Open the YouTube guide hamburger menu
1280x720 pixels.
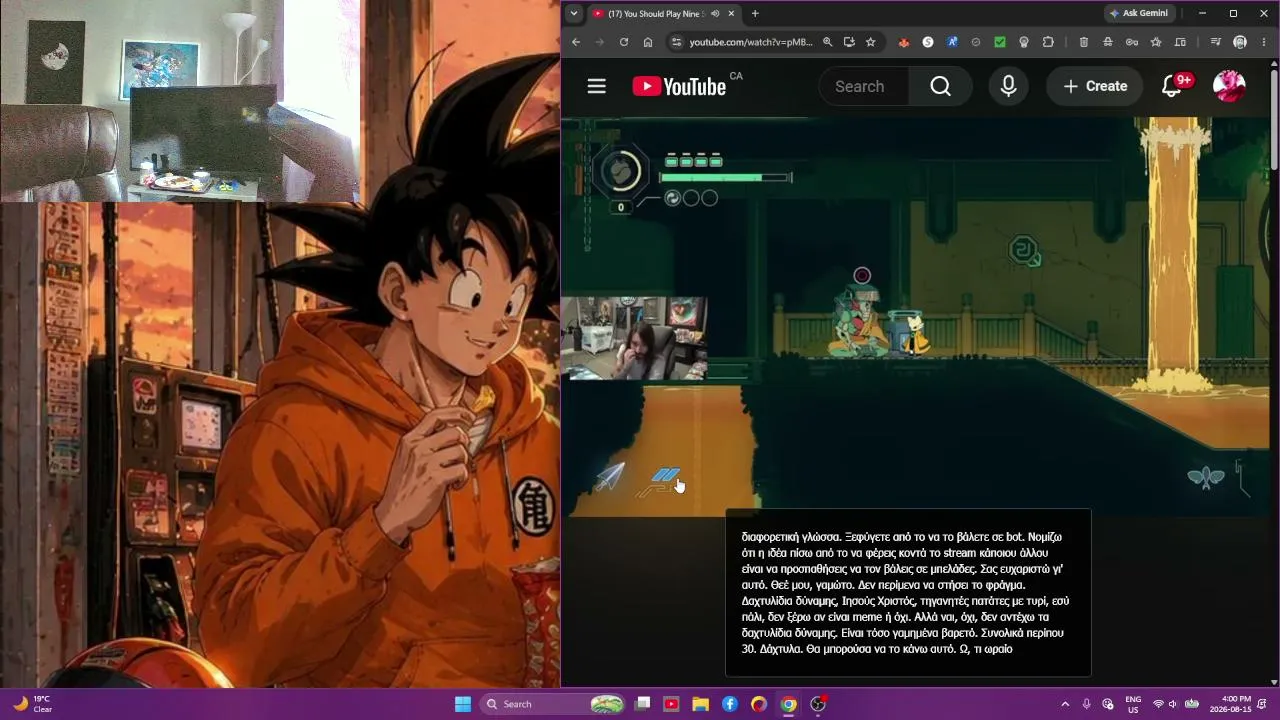597,86
